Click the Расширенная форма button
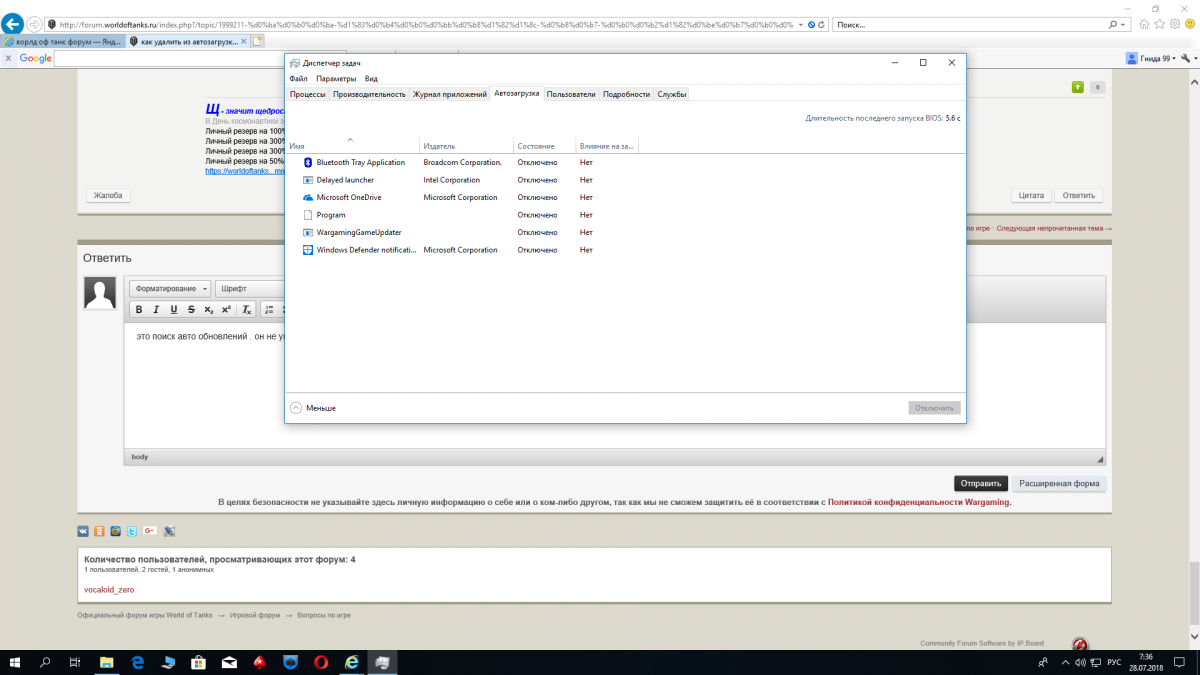1200x675 pixels. pyautogui.click(x=1059, y=483)
